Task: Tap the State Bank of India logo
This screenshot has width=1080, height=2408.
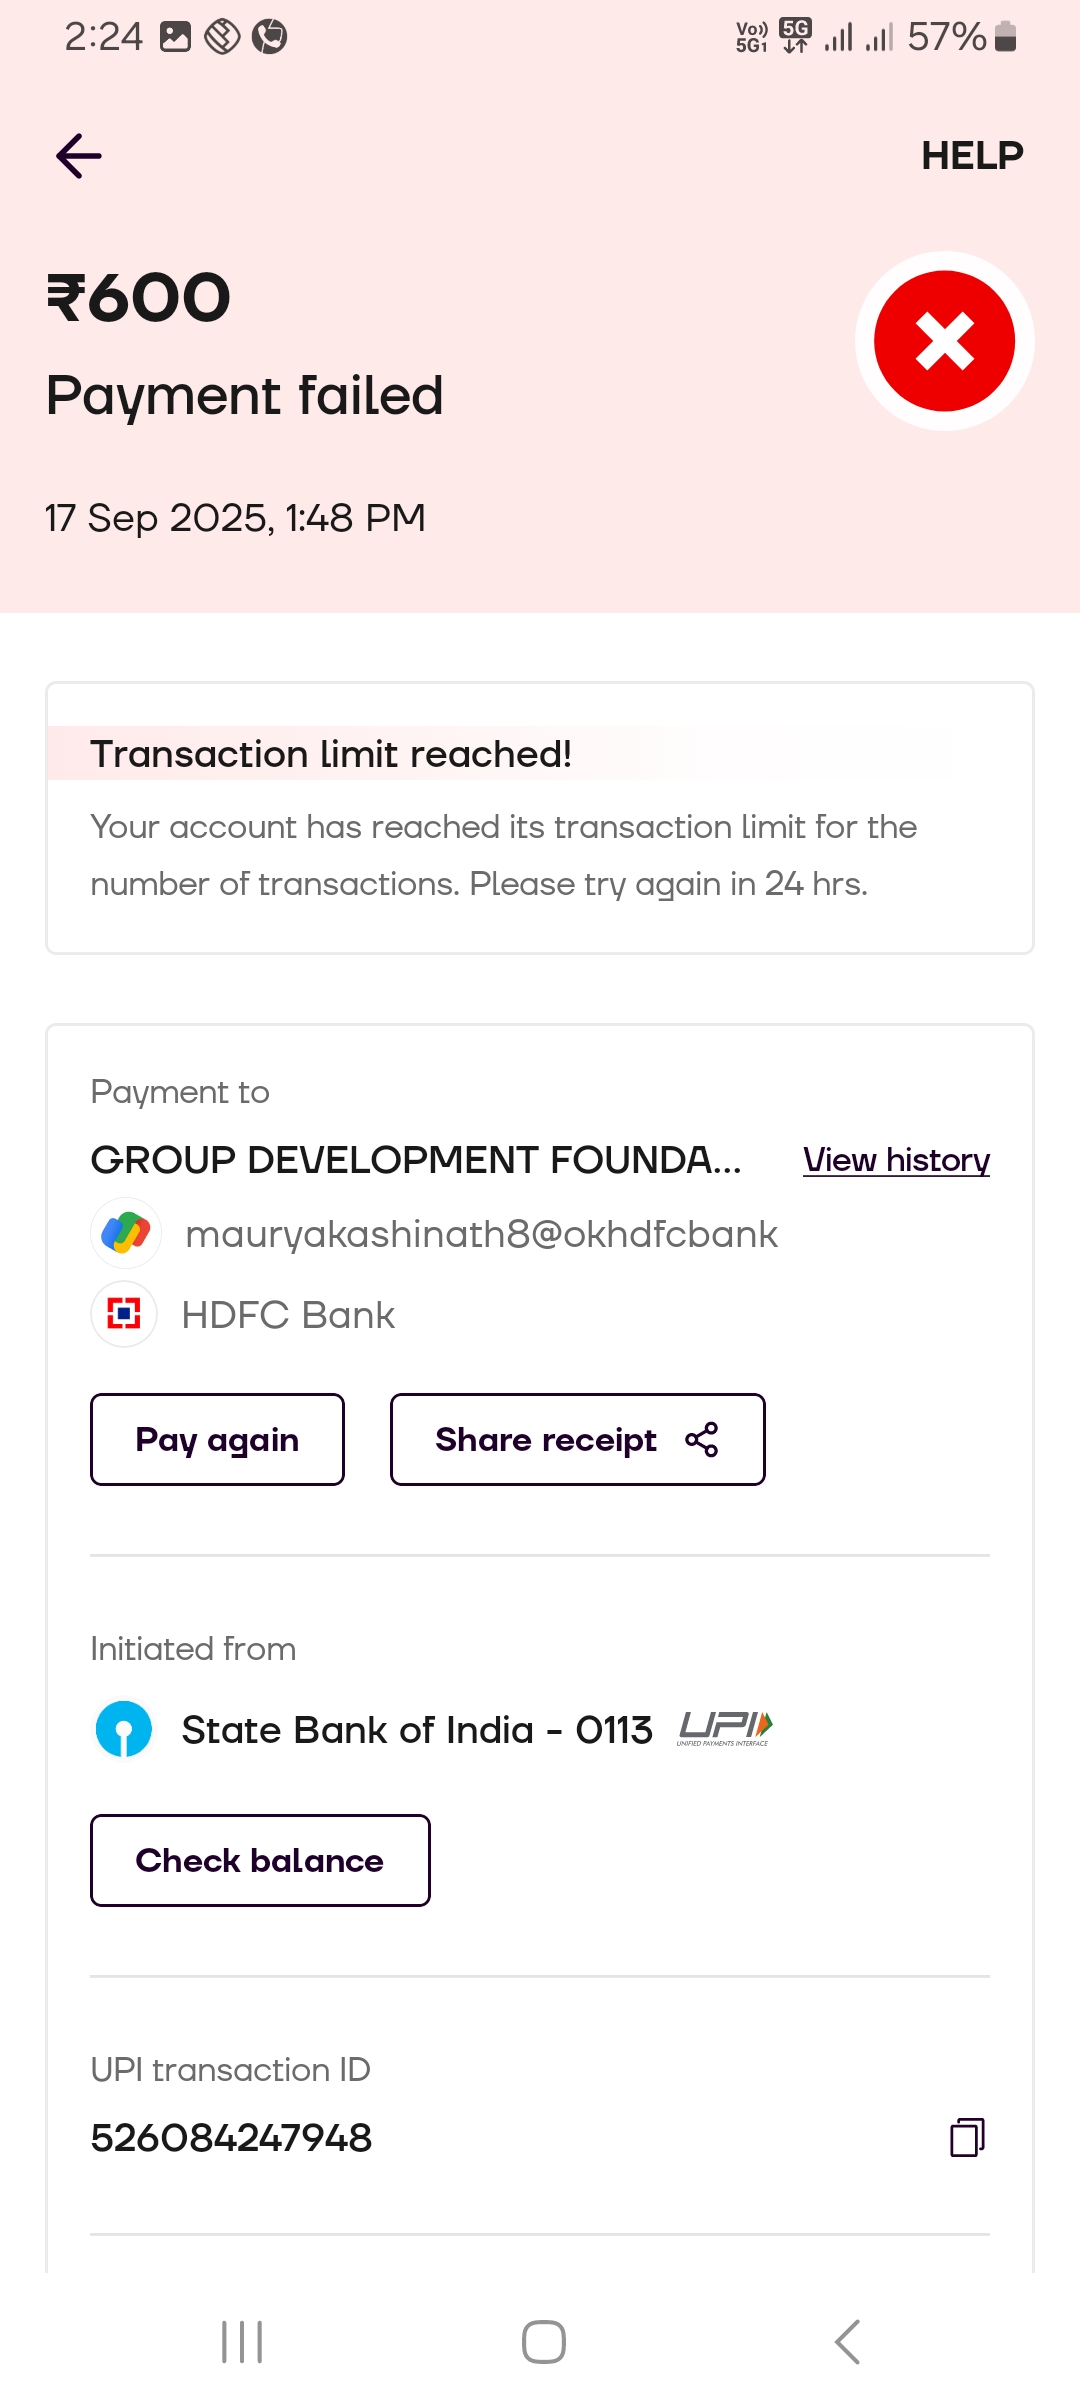Action: tap(124, 1729)
